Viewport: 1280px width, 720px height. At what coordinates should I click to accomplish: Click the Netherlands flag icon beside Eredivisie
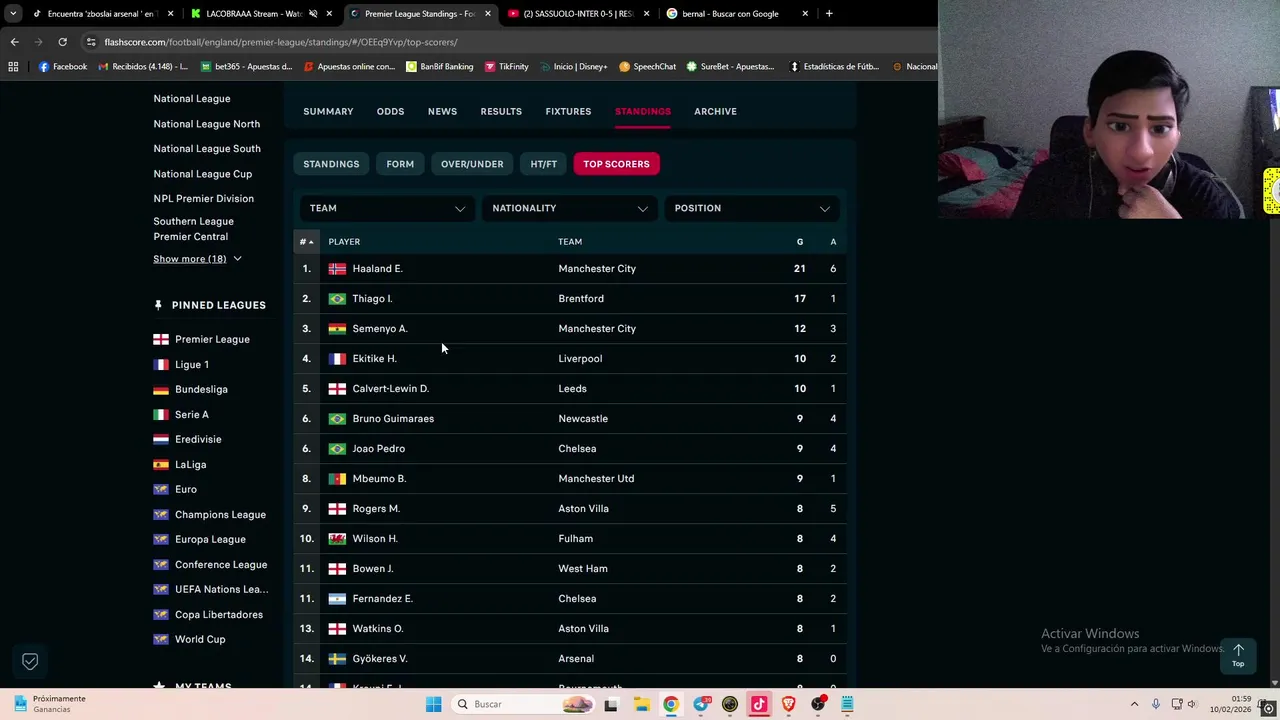pyautogui.click(x=160, y=439)
